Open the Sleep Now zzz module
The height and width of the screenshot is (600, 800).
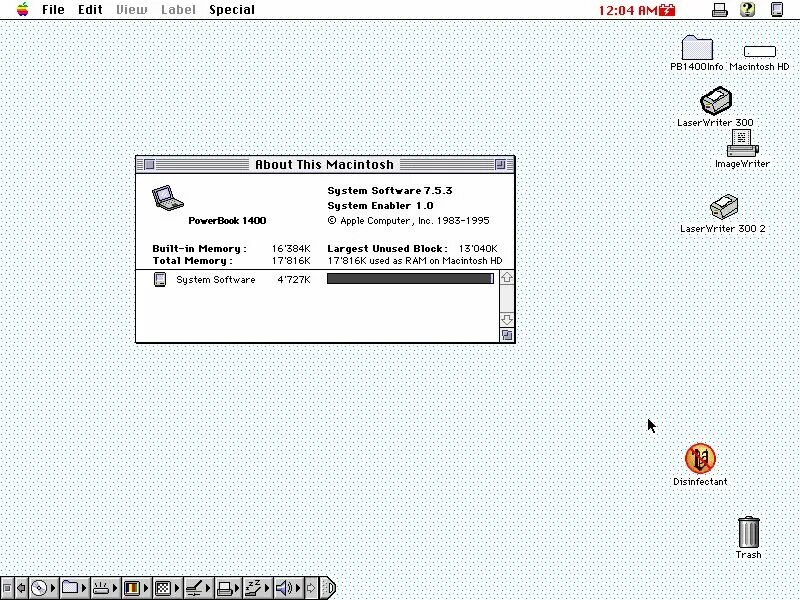tap(258, 588)
